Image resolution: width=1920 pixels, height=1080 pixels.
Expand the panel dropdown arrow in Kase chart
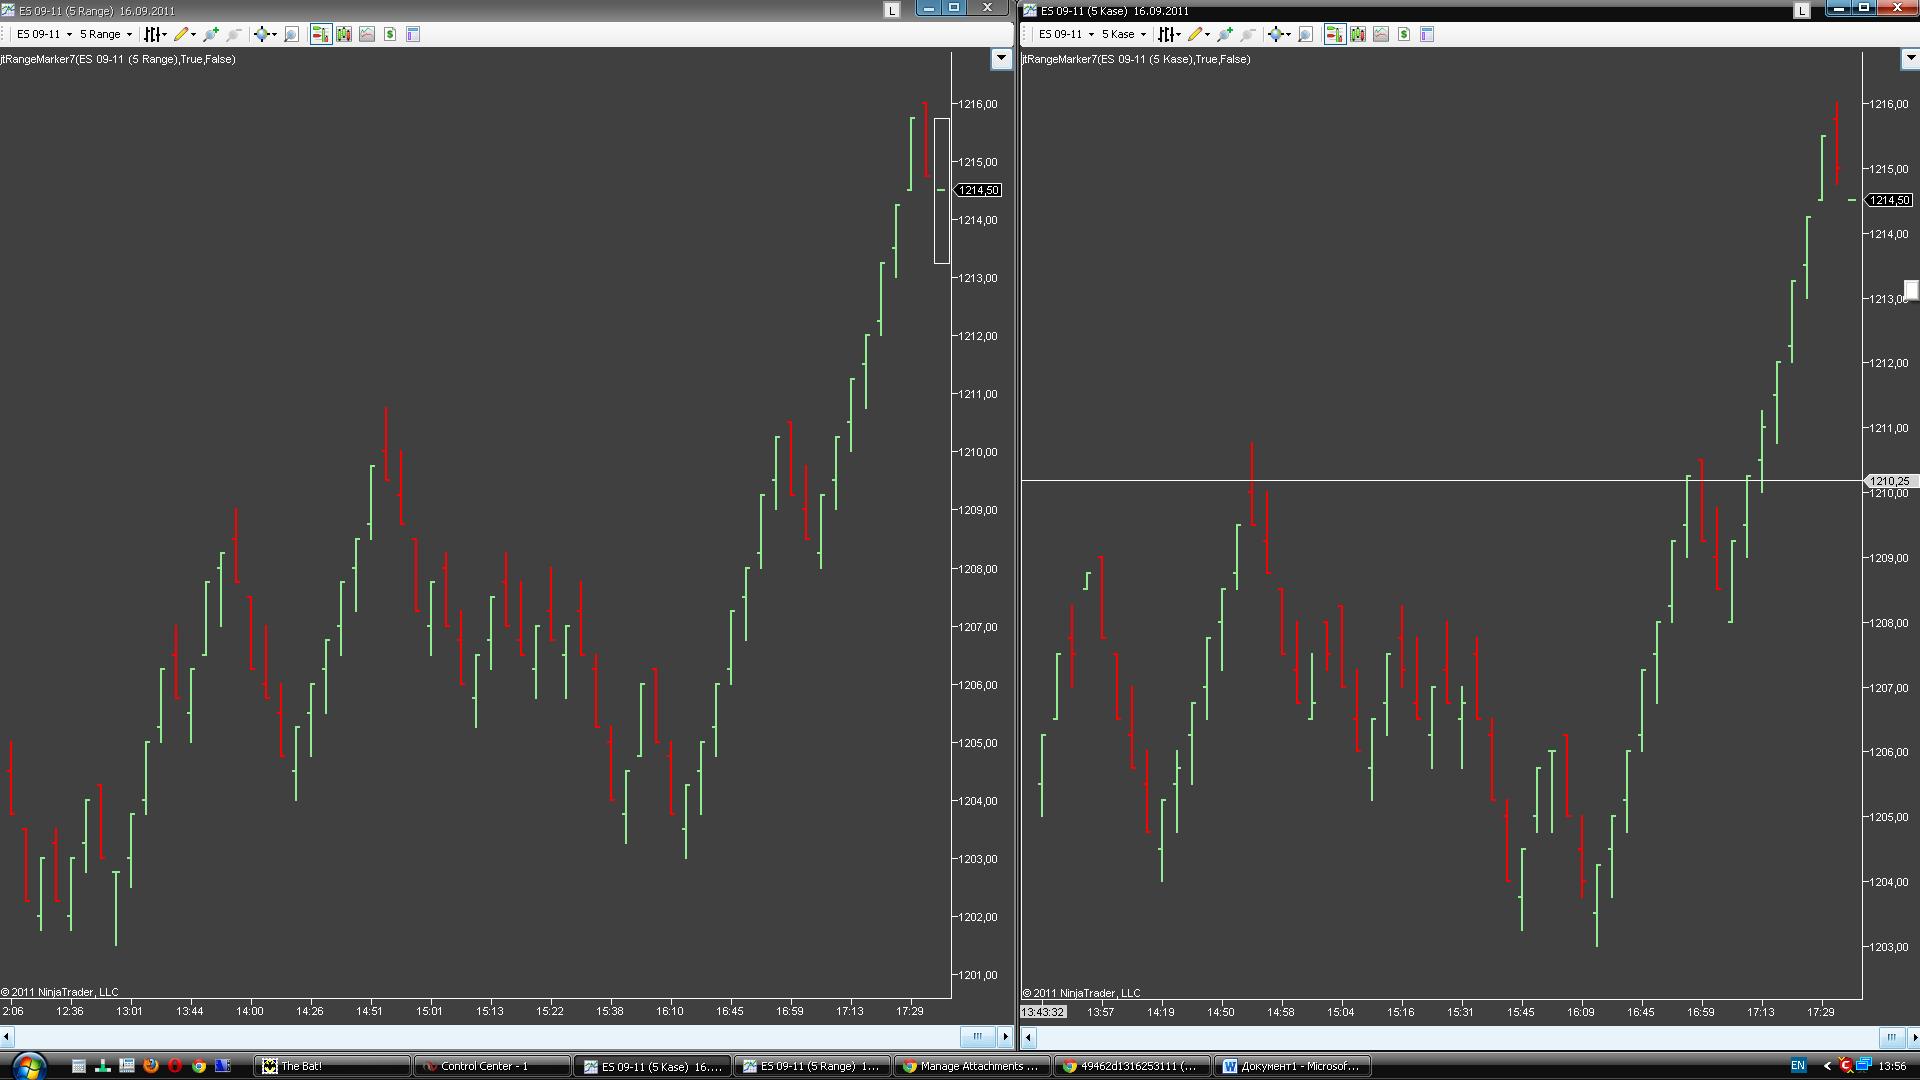pos(1909,59)
